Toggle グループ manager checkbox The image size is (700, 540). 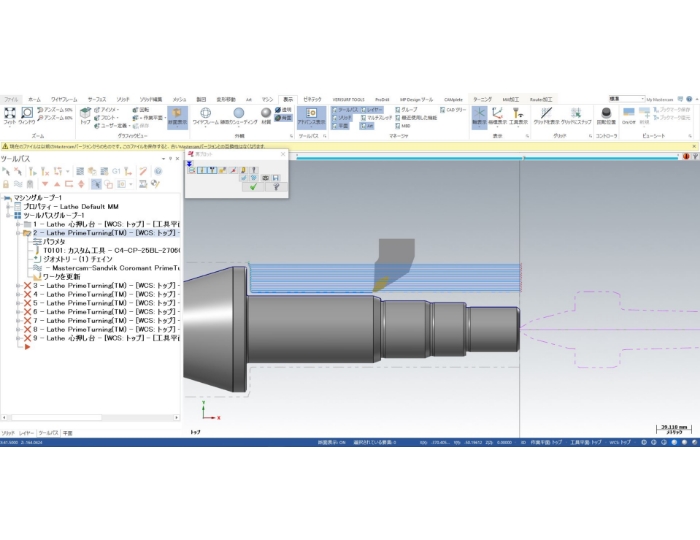(x=406, y=110)
